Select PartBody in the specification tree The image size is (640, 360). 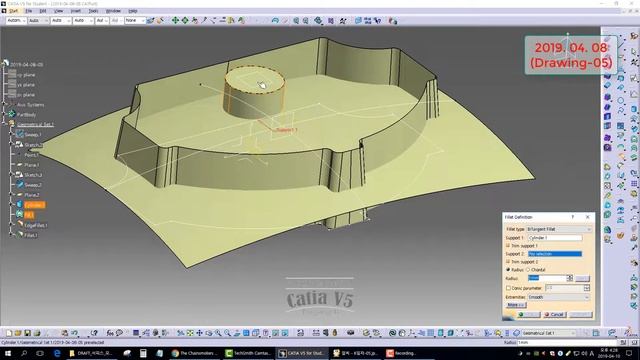(27, 115)
